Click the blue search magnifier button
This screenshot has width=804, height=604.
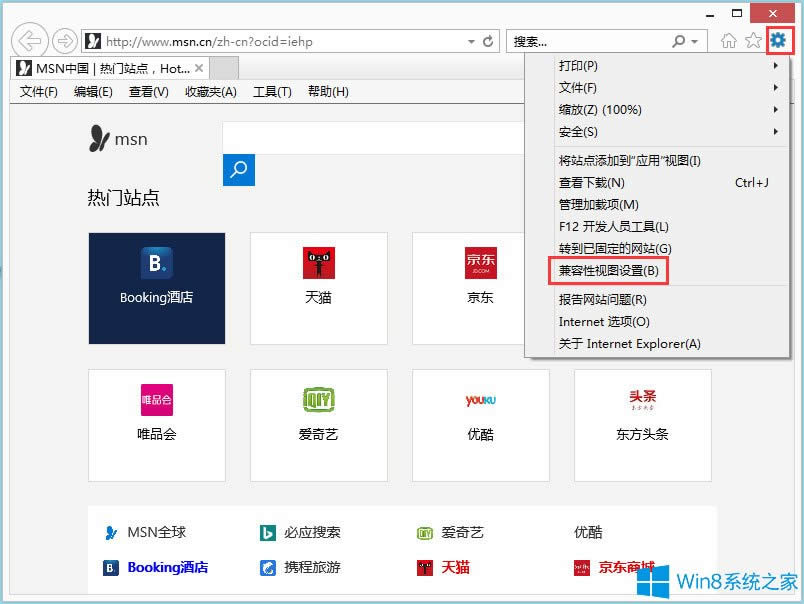239,170
